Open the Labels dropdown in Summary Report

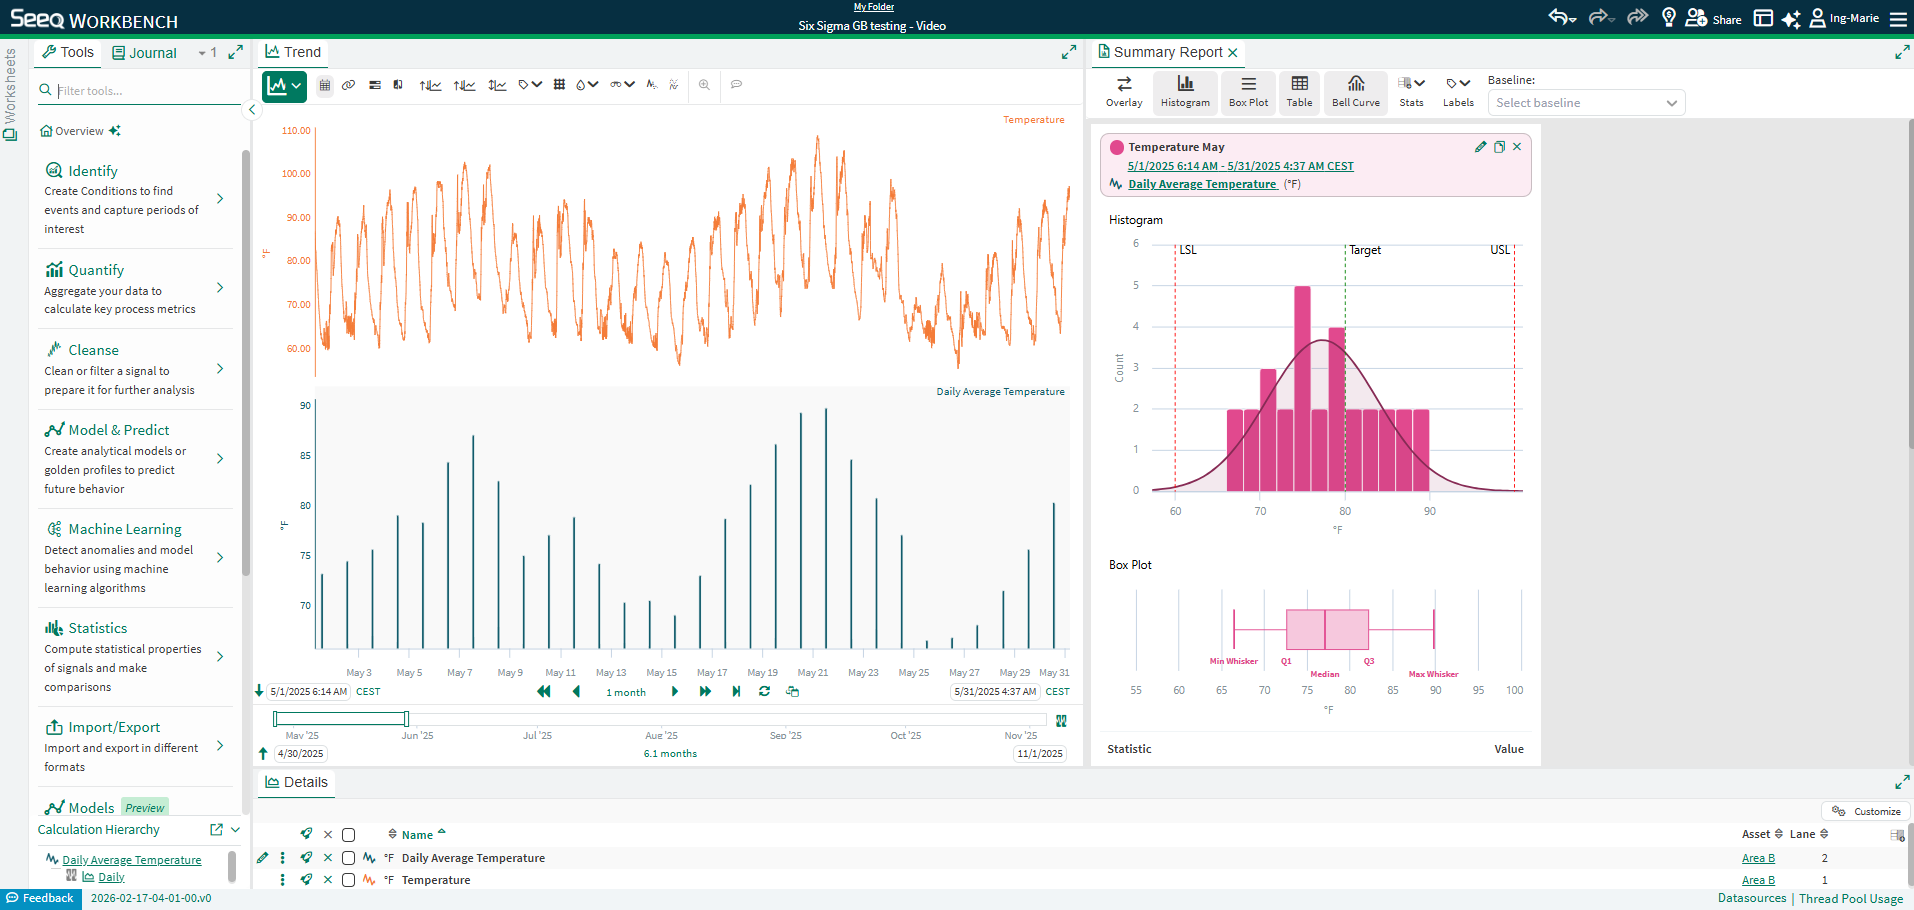click(x=1458, y=92)
